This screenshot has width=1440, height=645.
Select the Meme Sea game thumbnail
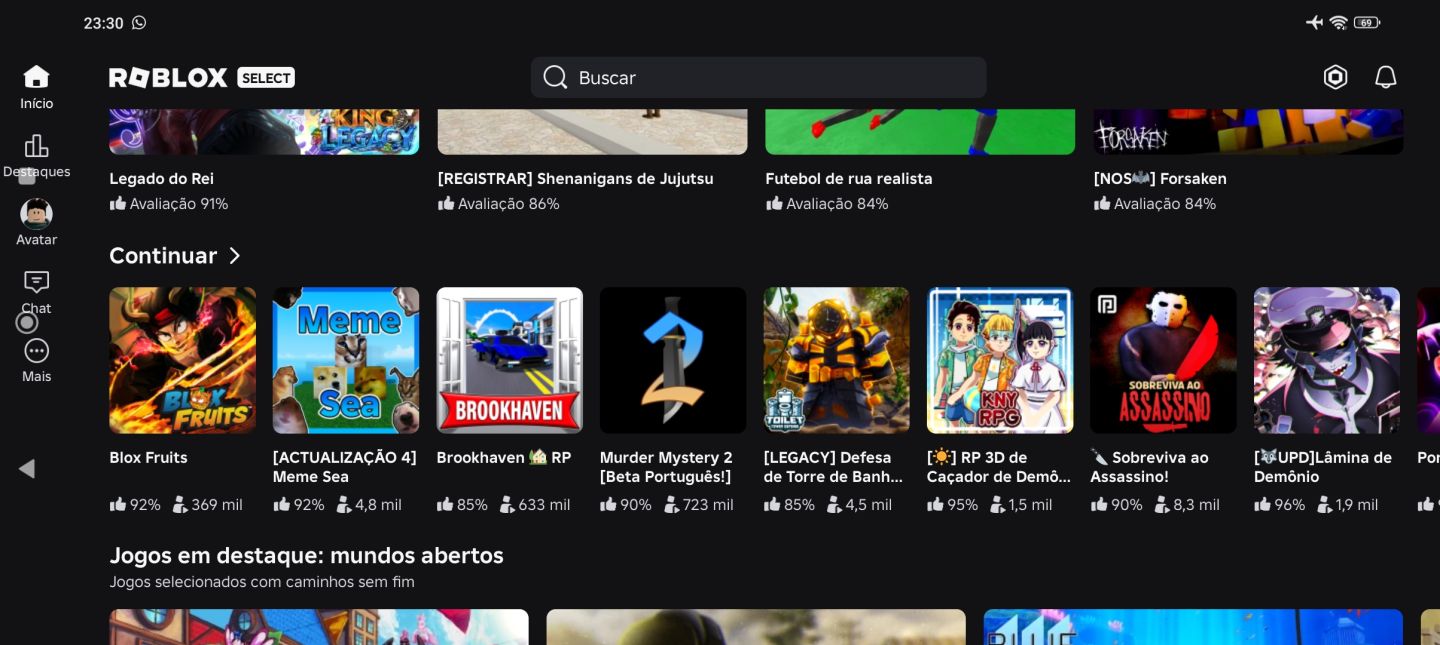point(346,360)
